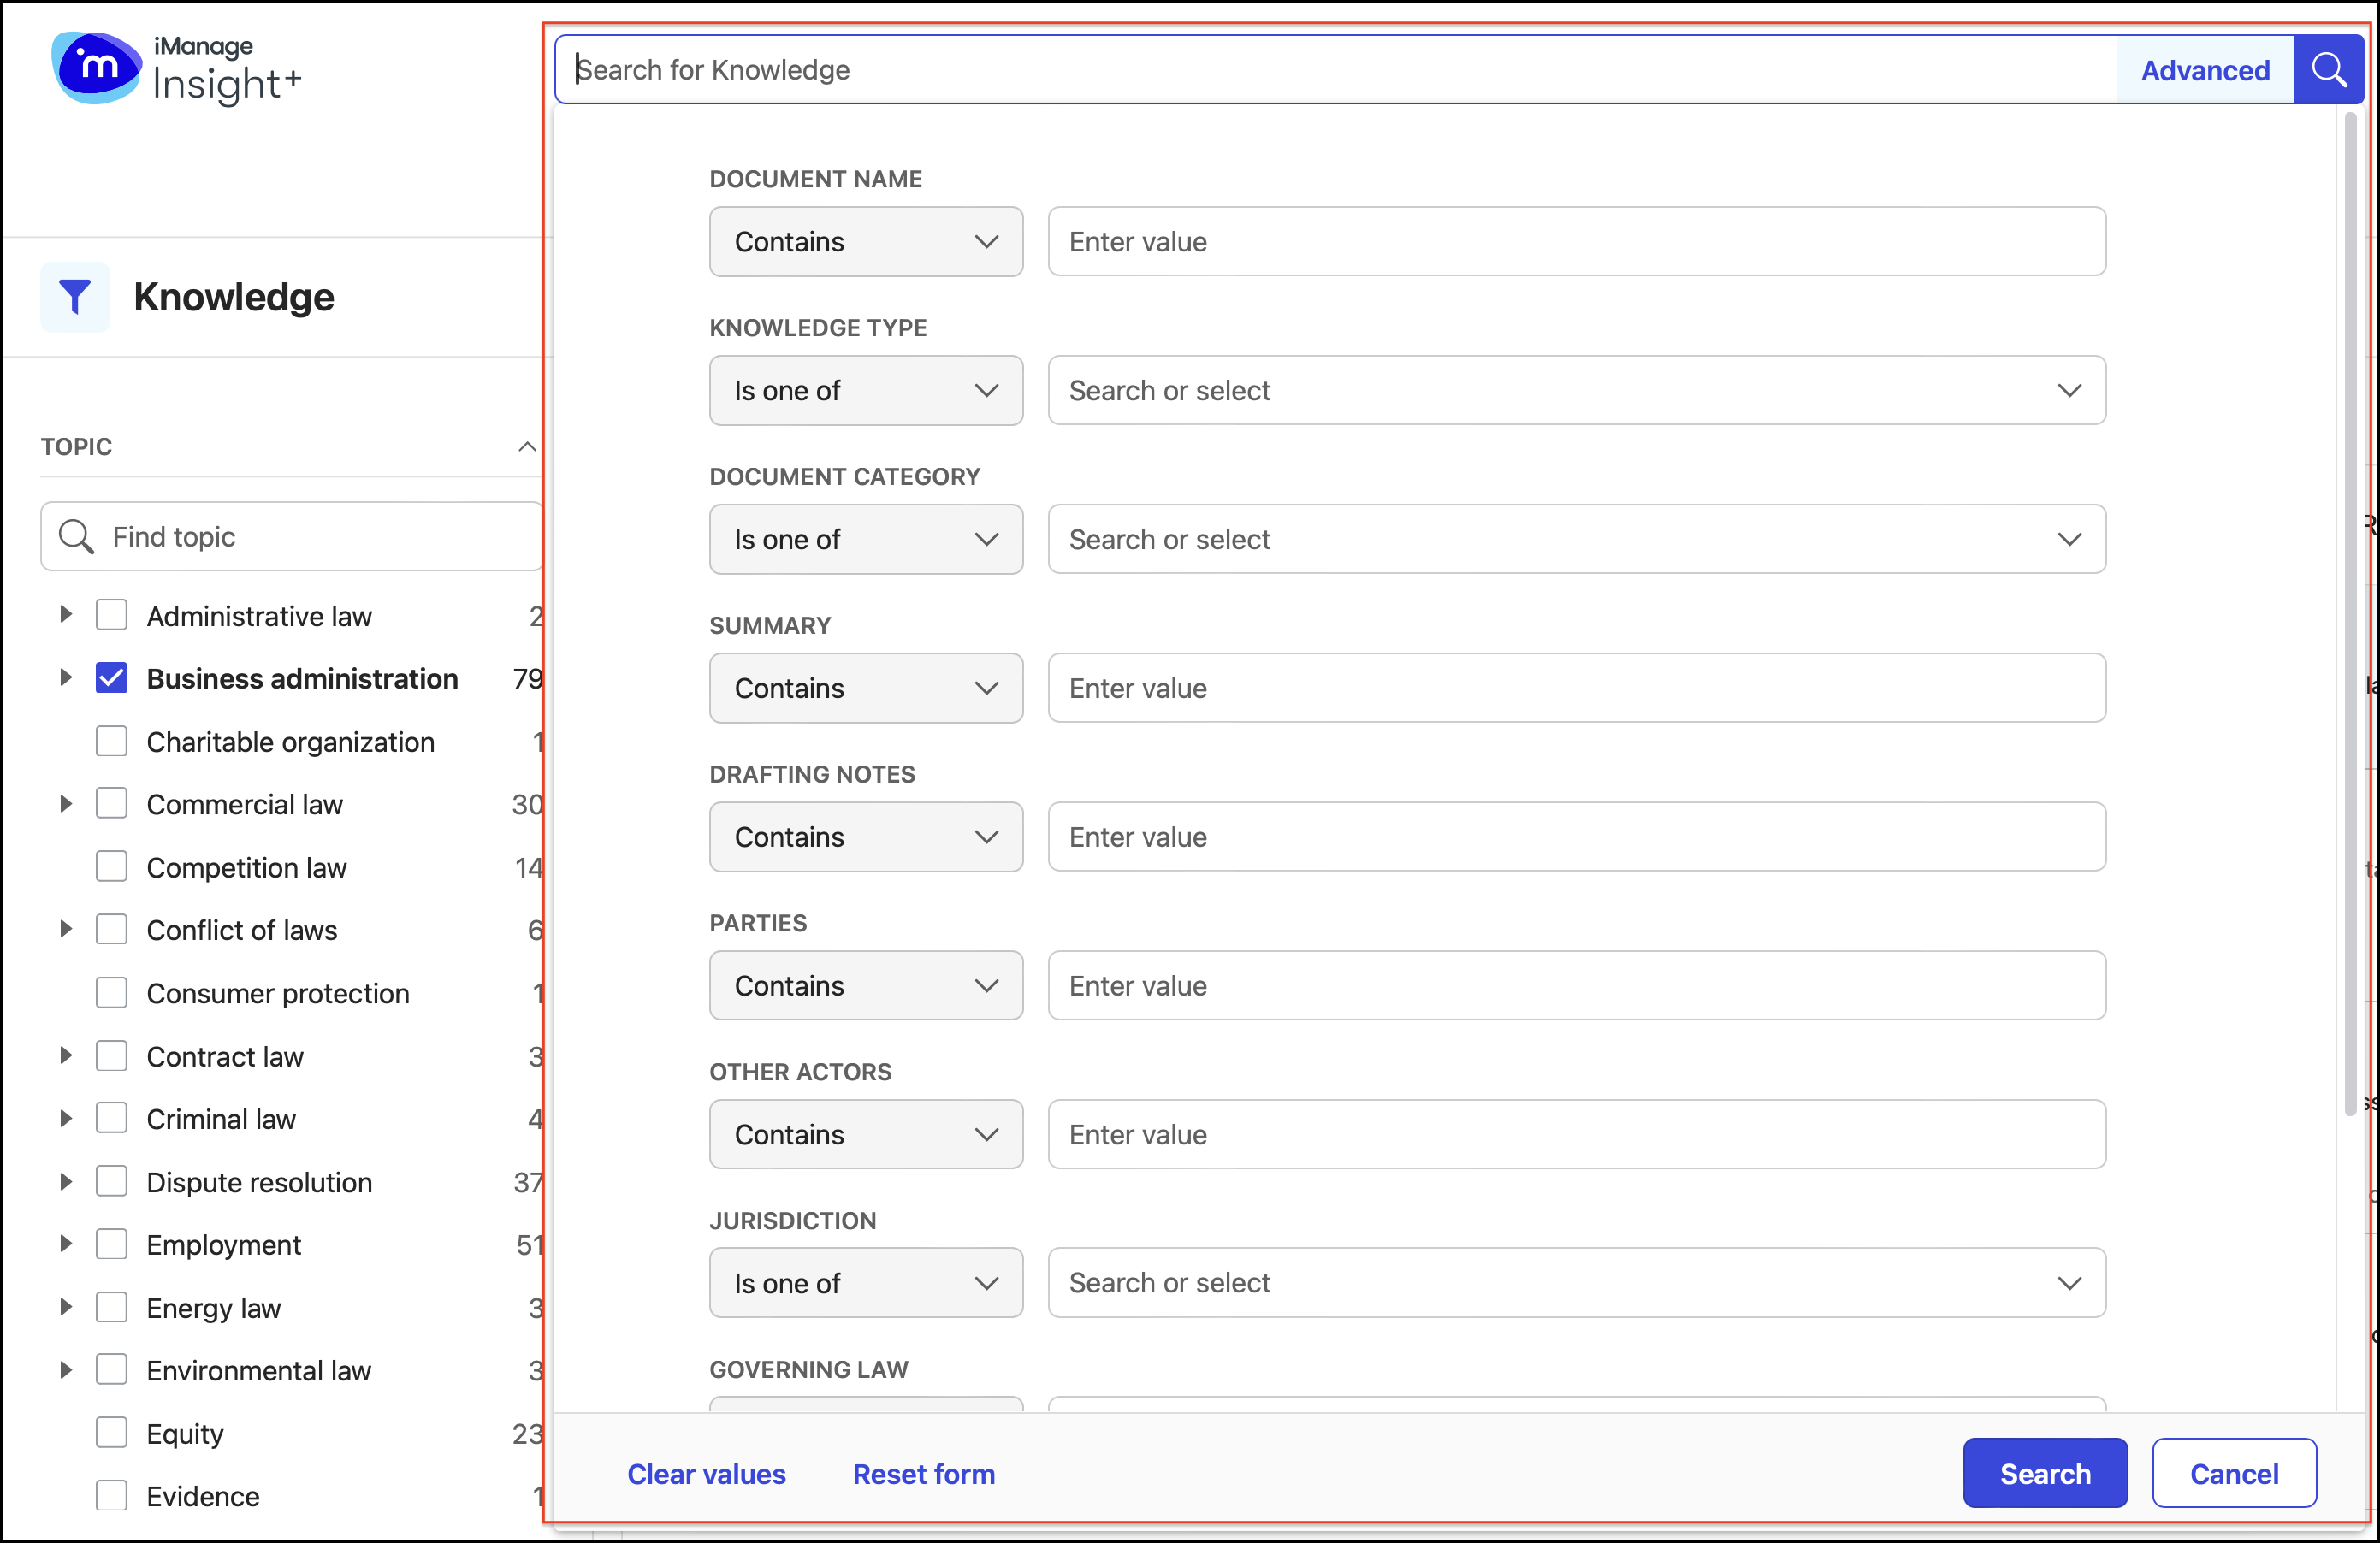Expand the Commercial law tree arrow
2380x1543 pixels.
point(66,804)
